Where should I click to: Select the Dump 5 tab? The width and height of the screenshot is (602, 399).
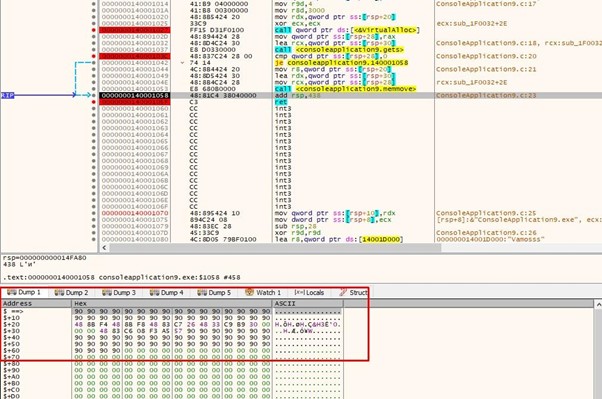(x=214, y=293)
